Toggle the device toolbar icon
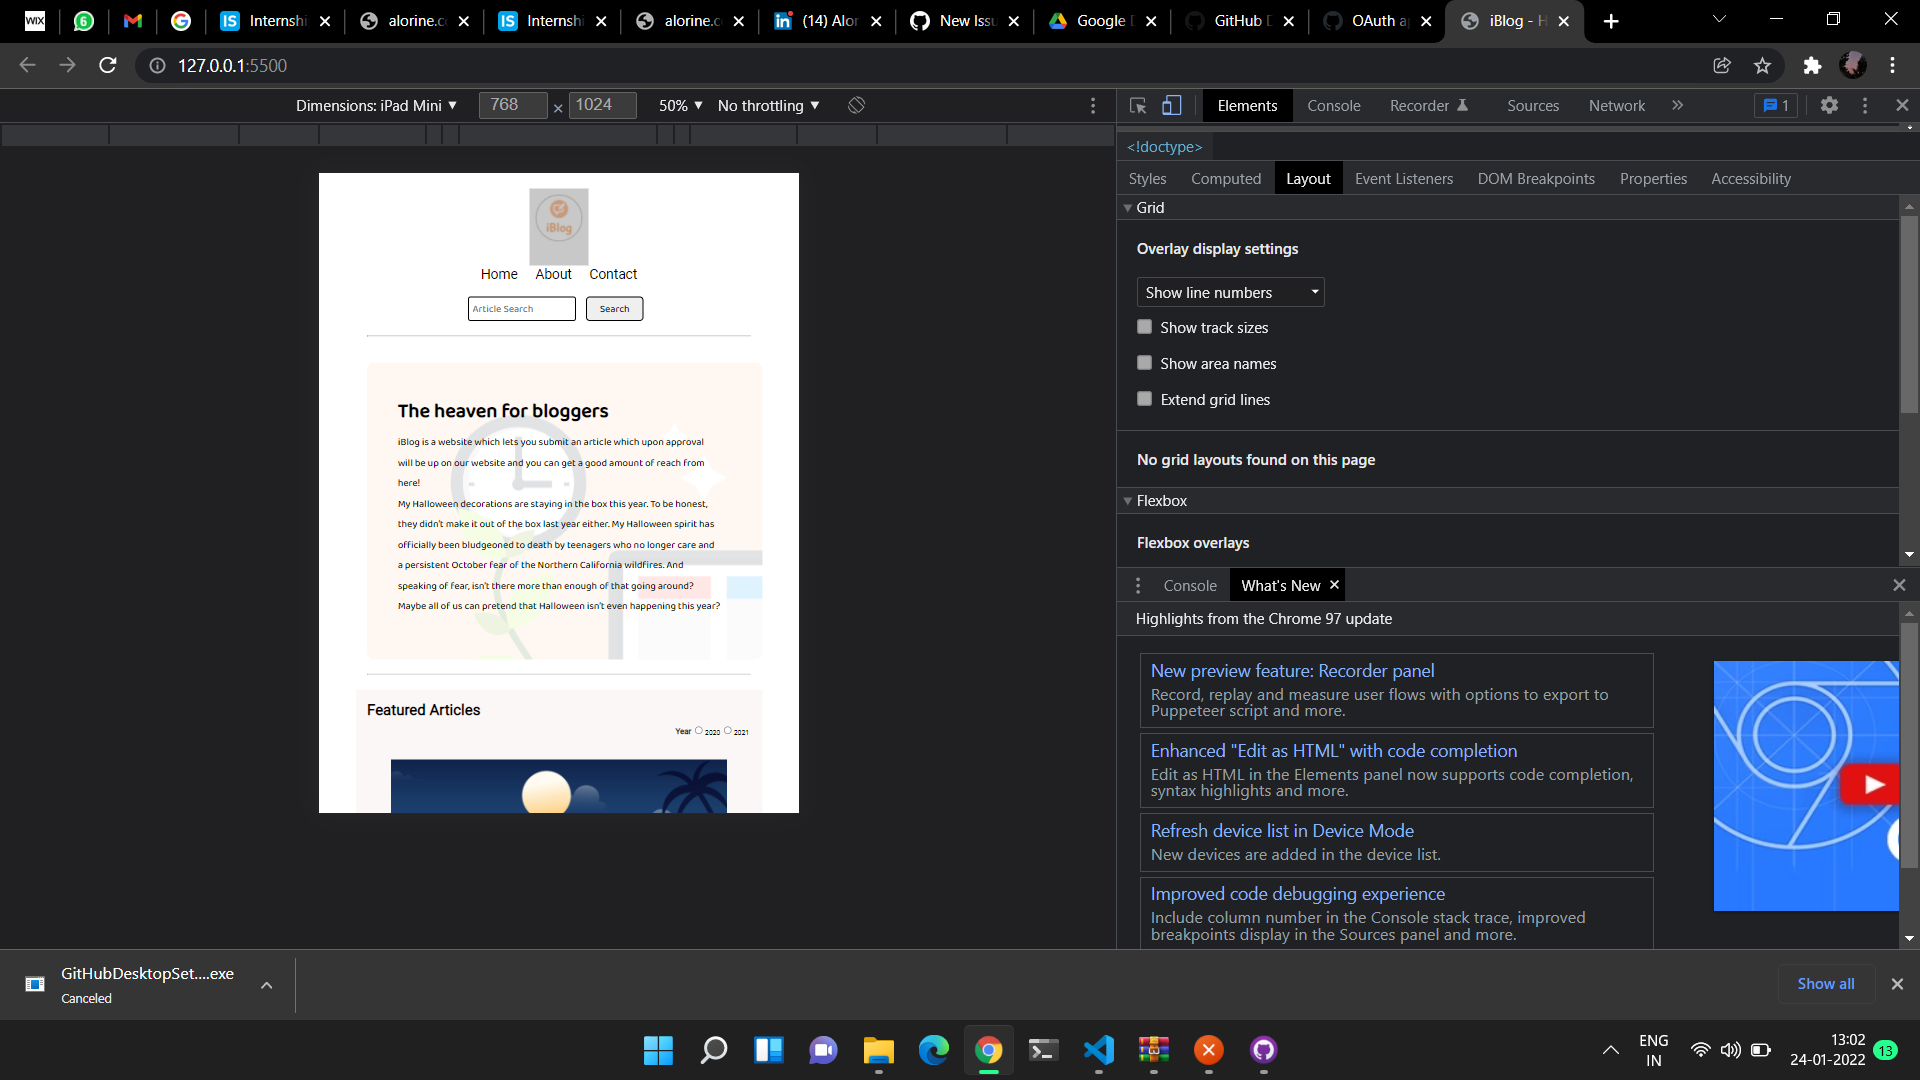 point(1172,105)
